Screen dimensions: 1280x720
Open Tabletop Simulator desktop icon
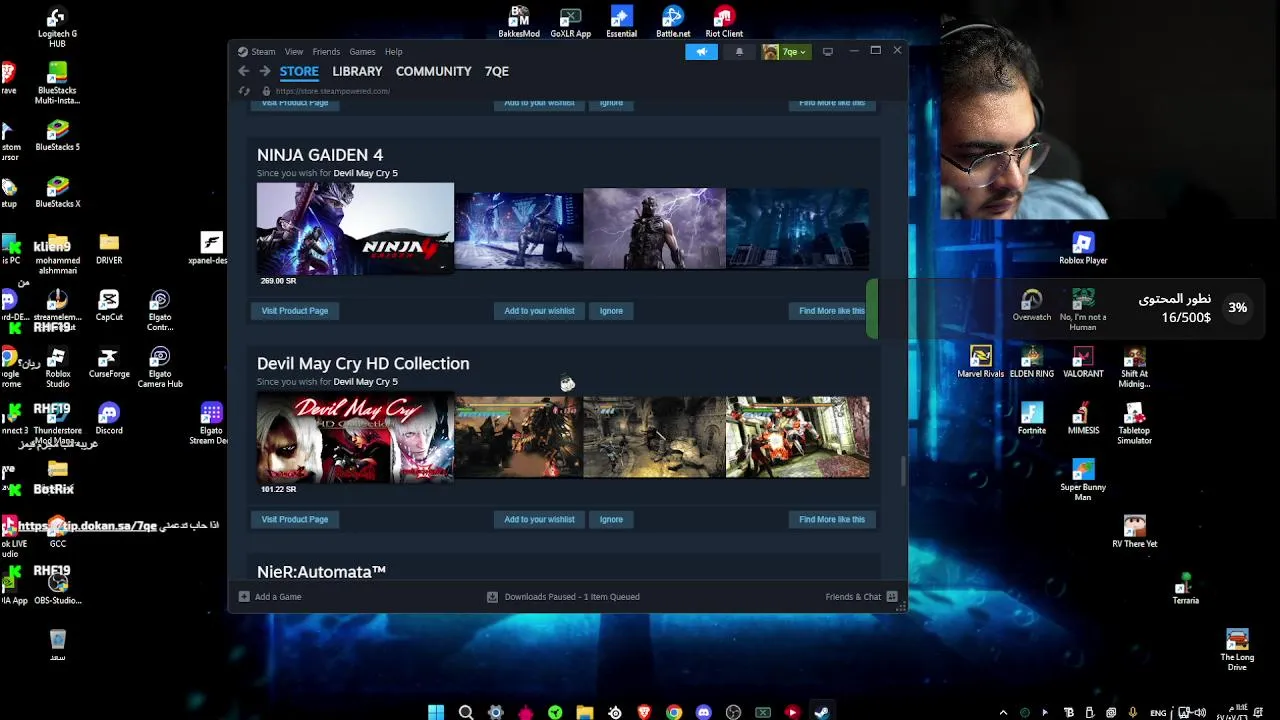click(1134, 423)
